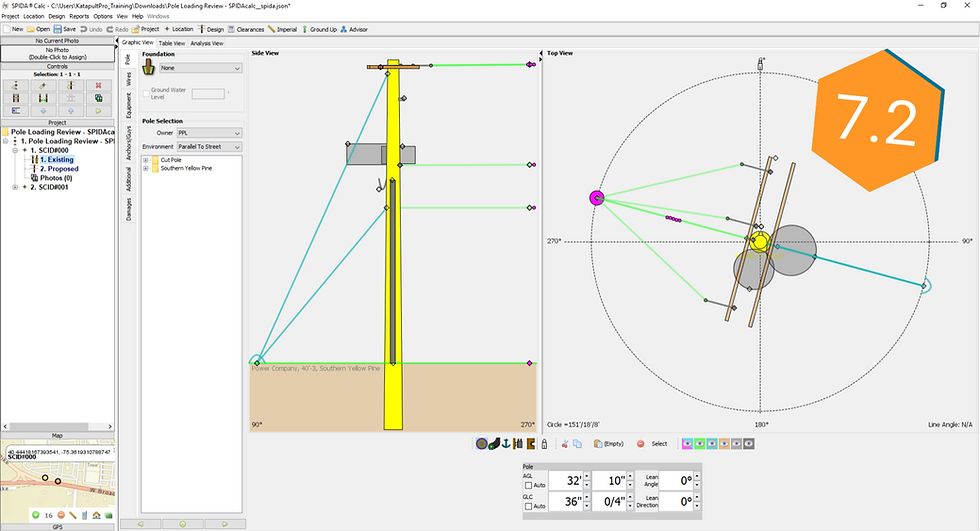Toggle the dark gray eye visibility layer
The image size is (980, 531).
coord(749,444)
